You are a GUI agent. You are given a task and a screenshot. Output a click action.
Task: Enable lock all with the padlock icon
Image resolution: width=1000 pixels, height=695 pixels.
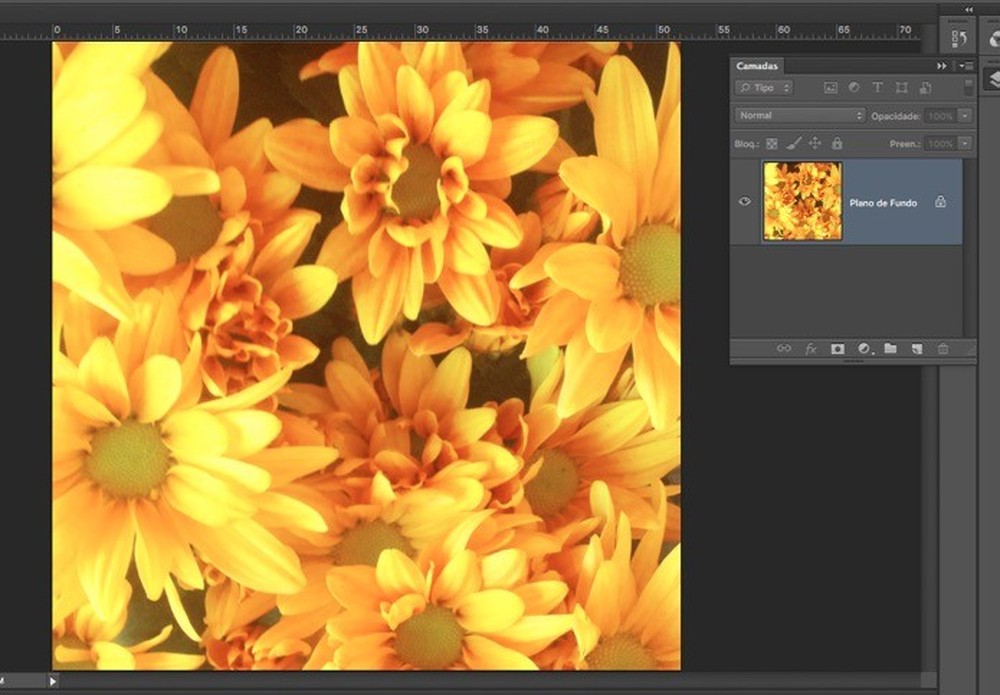pos(838,143)
